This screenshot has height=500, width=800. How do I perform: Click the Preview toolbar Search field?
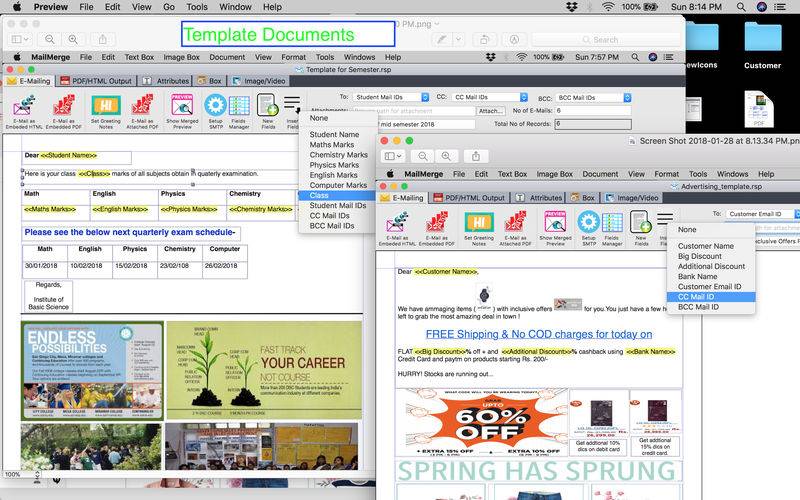(x=606, y=39)
